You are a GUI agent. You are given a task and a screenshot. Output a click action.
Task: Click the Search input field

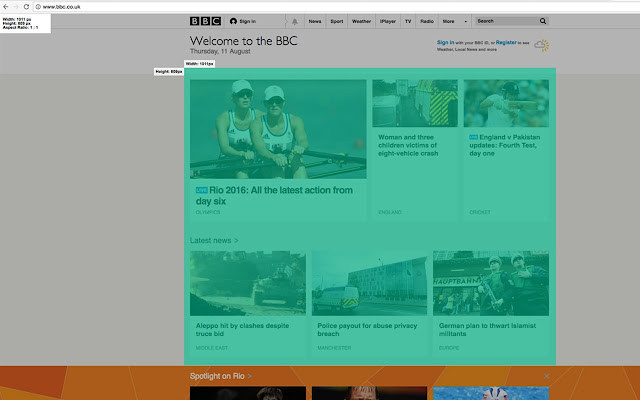pos(507,21)
